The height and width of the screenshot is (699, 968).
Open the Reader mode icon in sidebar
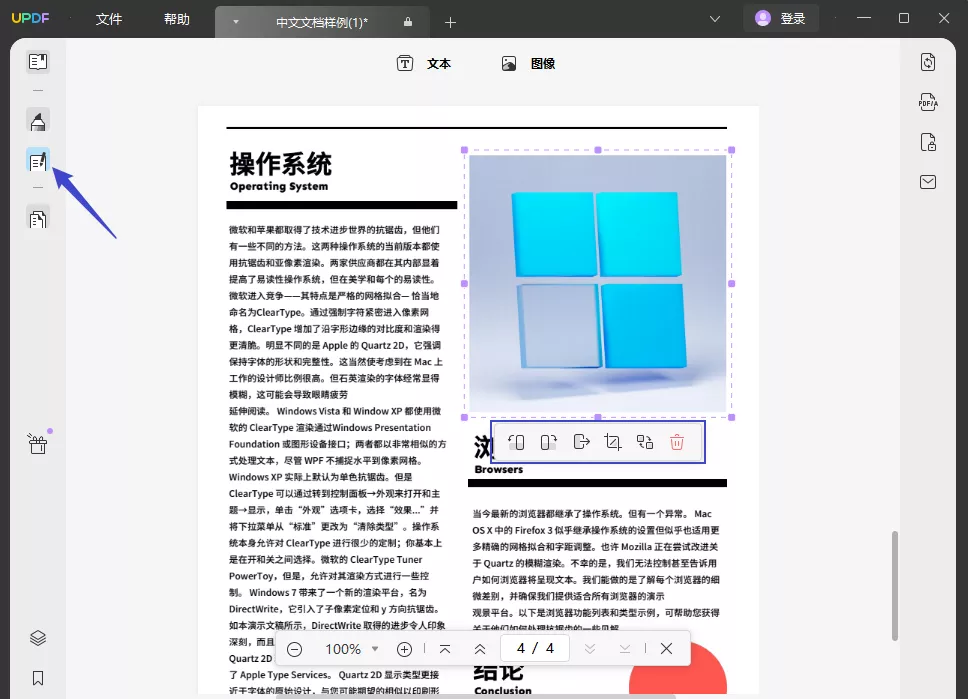click(x=38, y=62)
